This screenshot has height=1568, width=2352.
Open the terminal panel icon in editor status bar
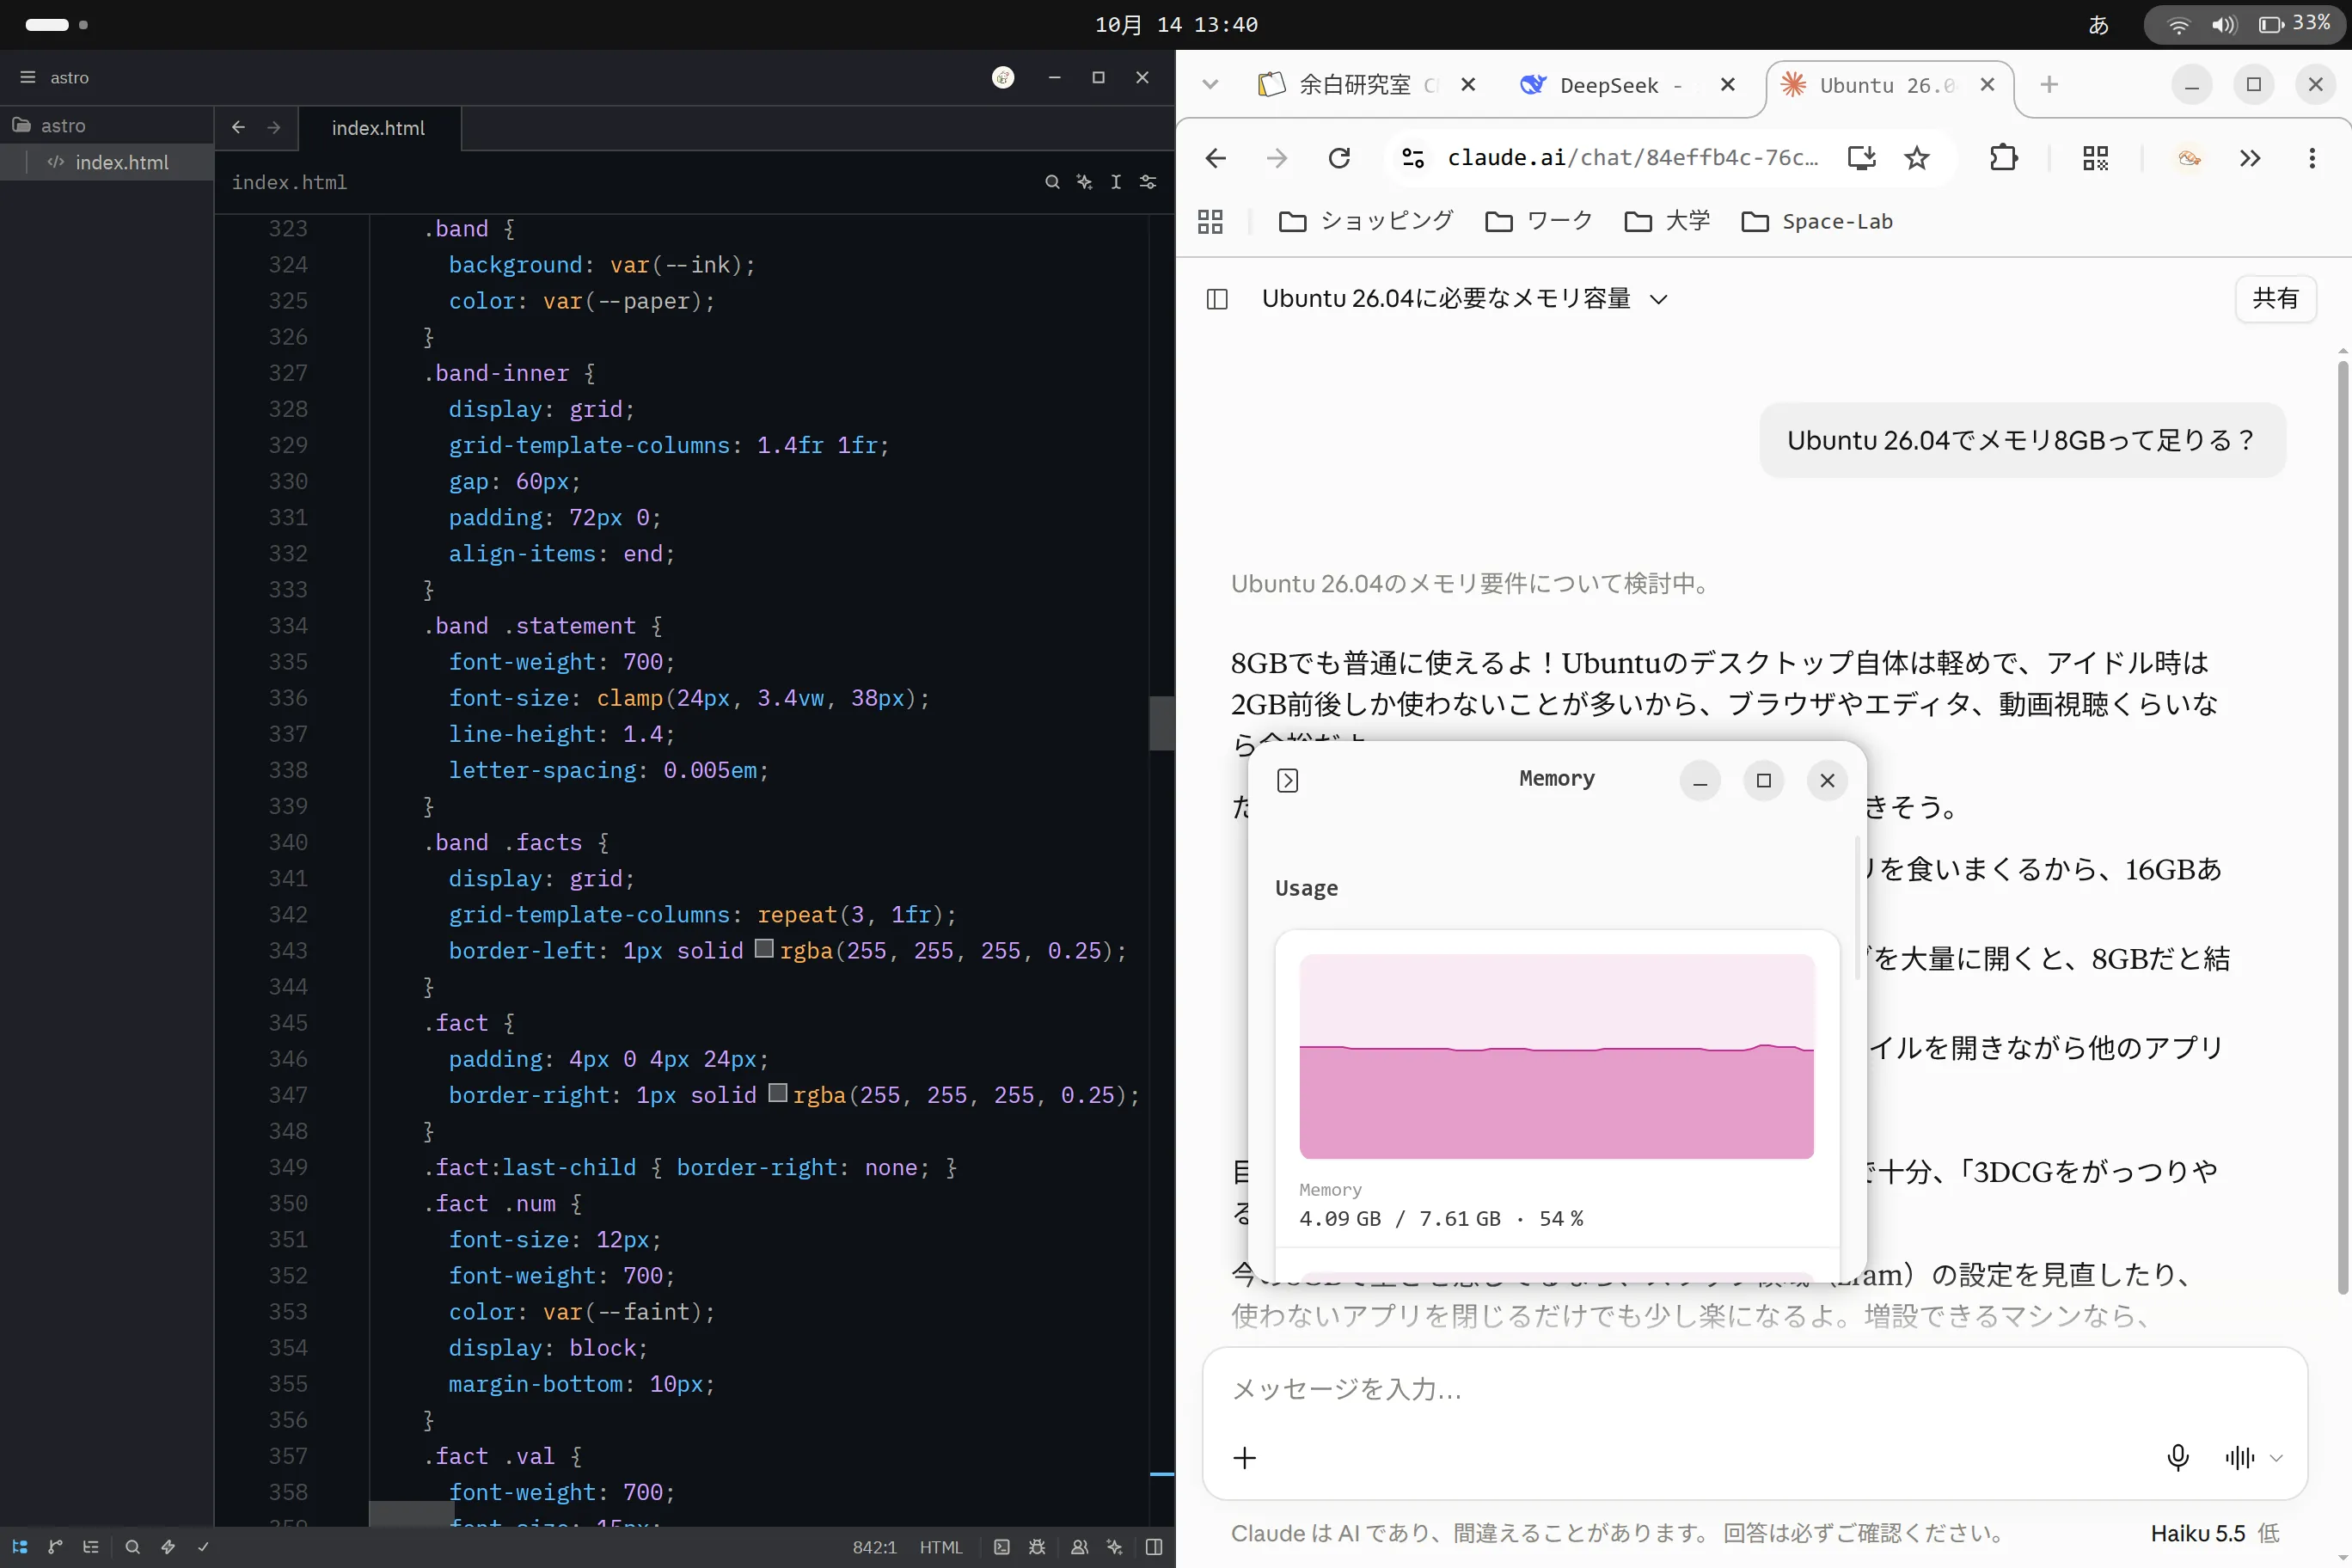tap(1002, 1547)
